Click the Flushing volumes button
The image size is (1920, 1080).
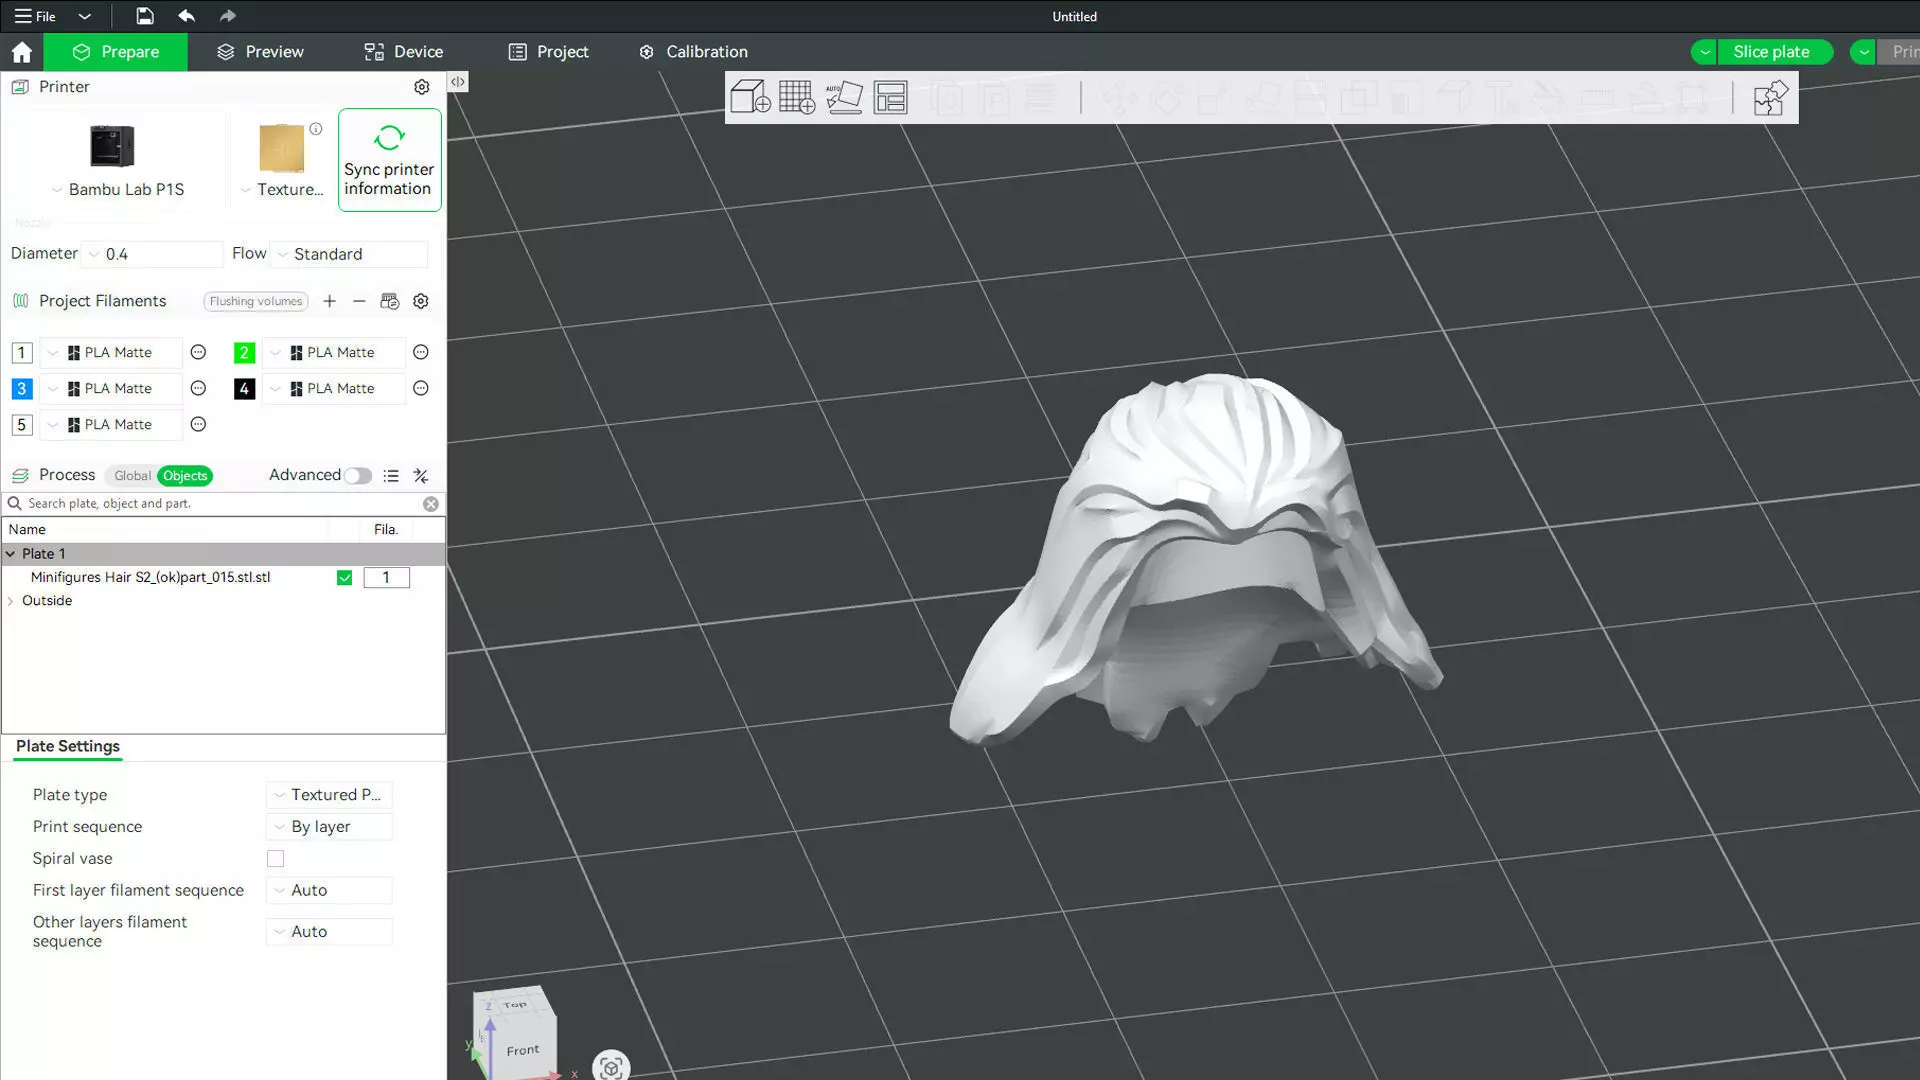[256, 301]
